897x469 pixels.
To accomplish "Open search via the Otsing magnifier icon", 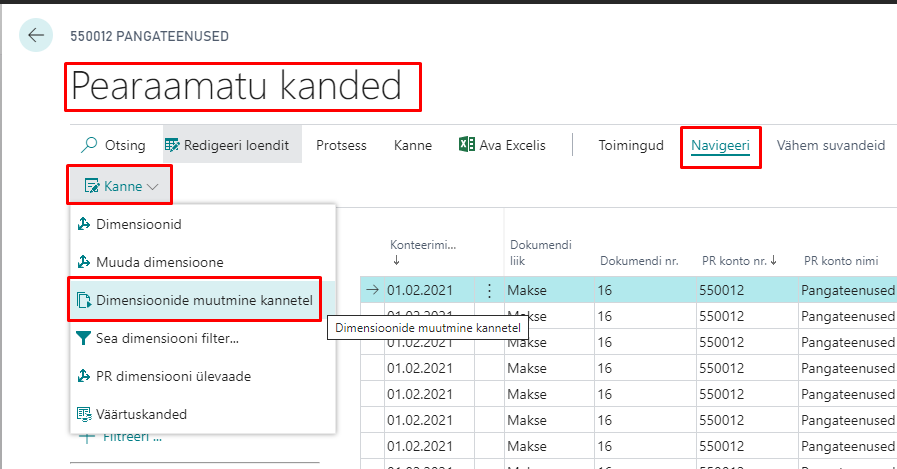I will click(x=89, y=145).
